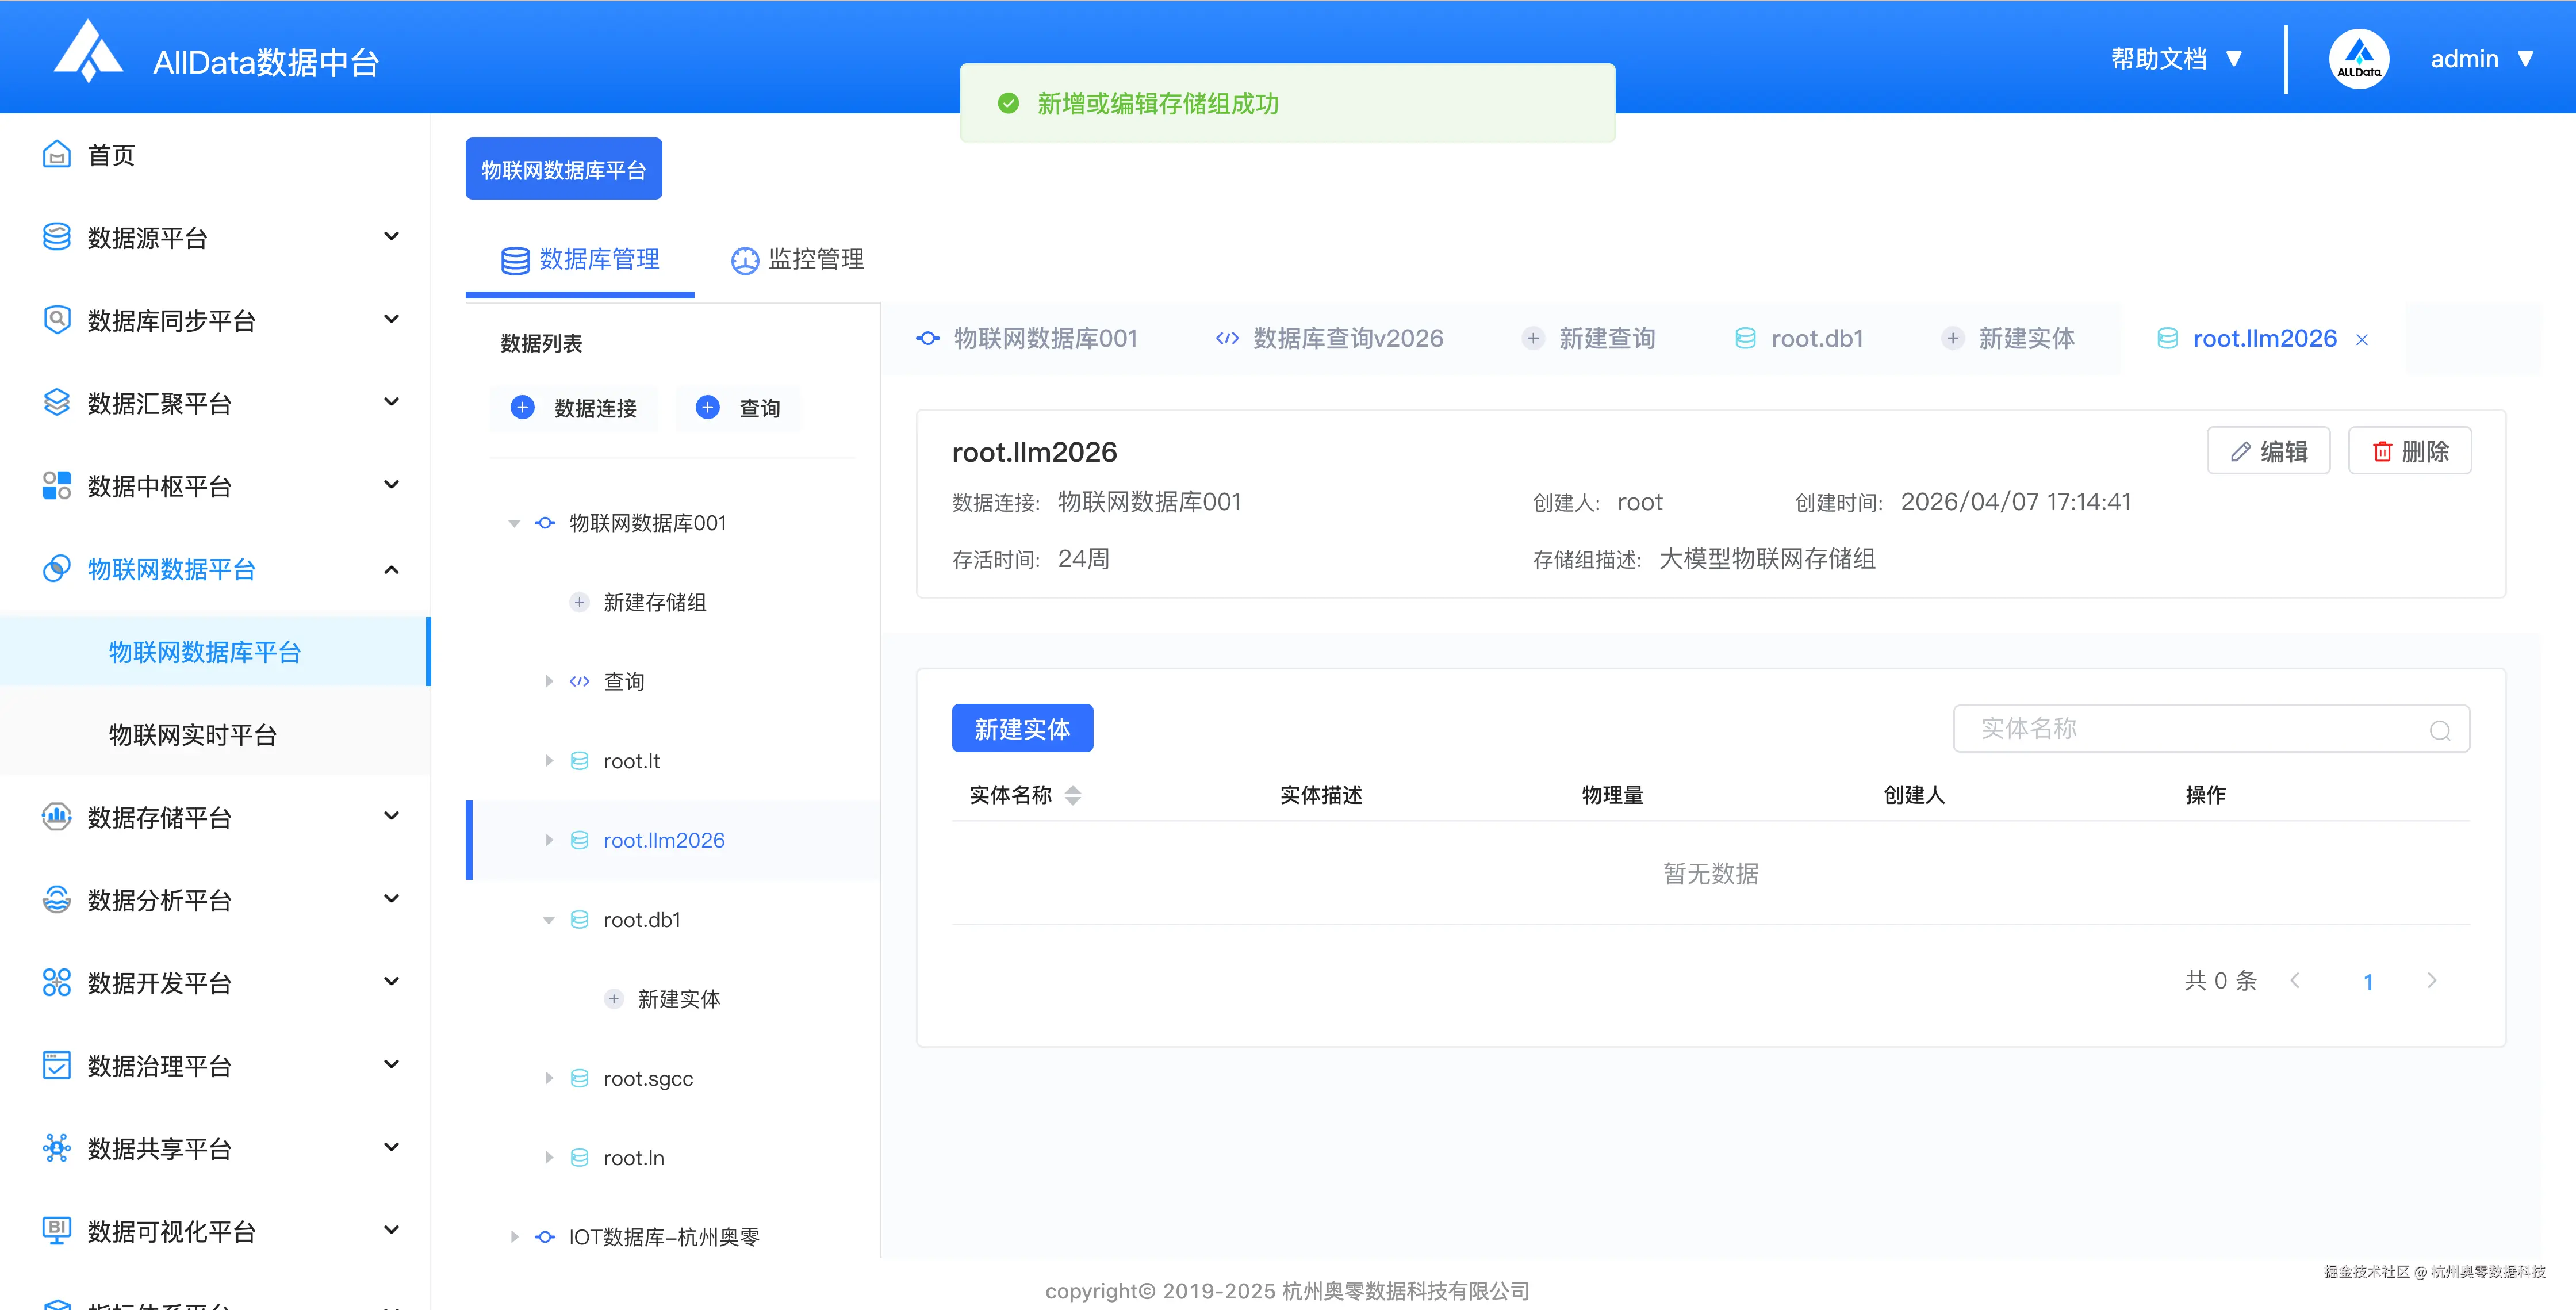Click the blue 新建实体 button

(x=1021, y=729)
